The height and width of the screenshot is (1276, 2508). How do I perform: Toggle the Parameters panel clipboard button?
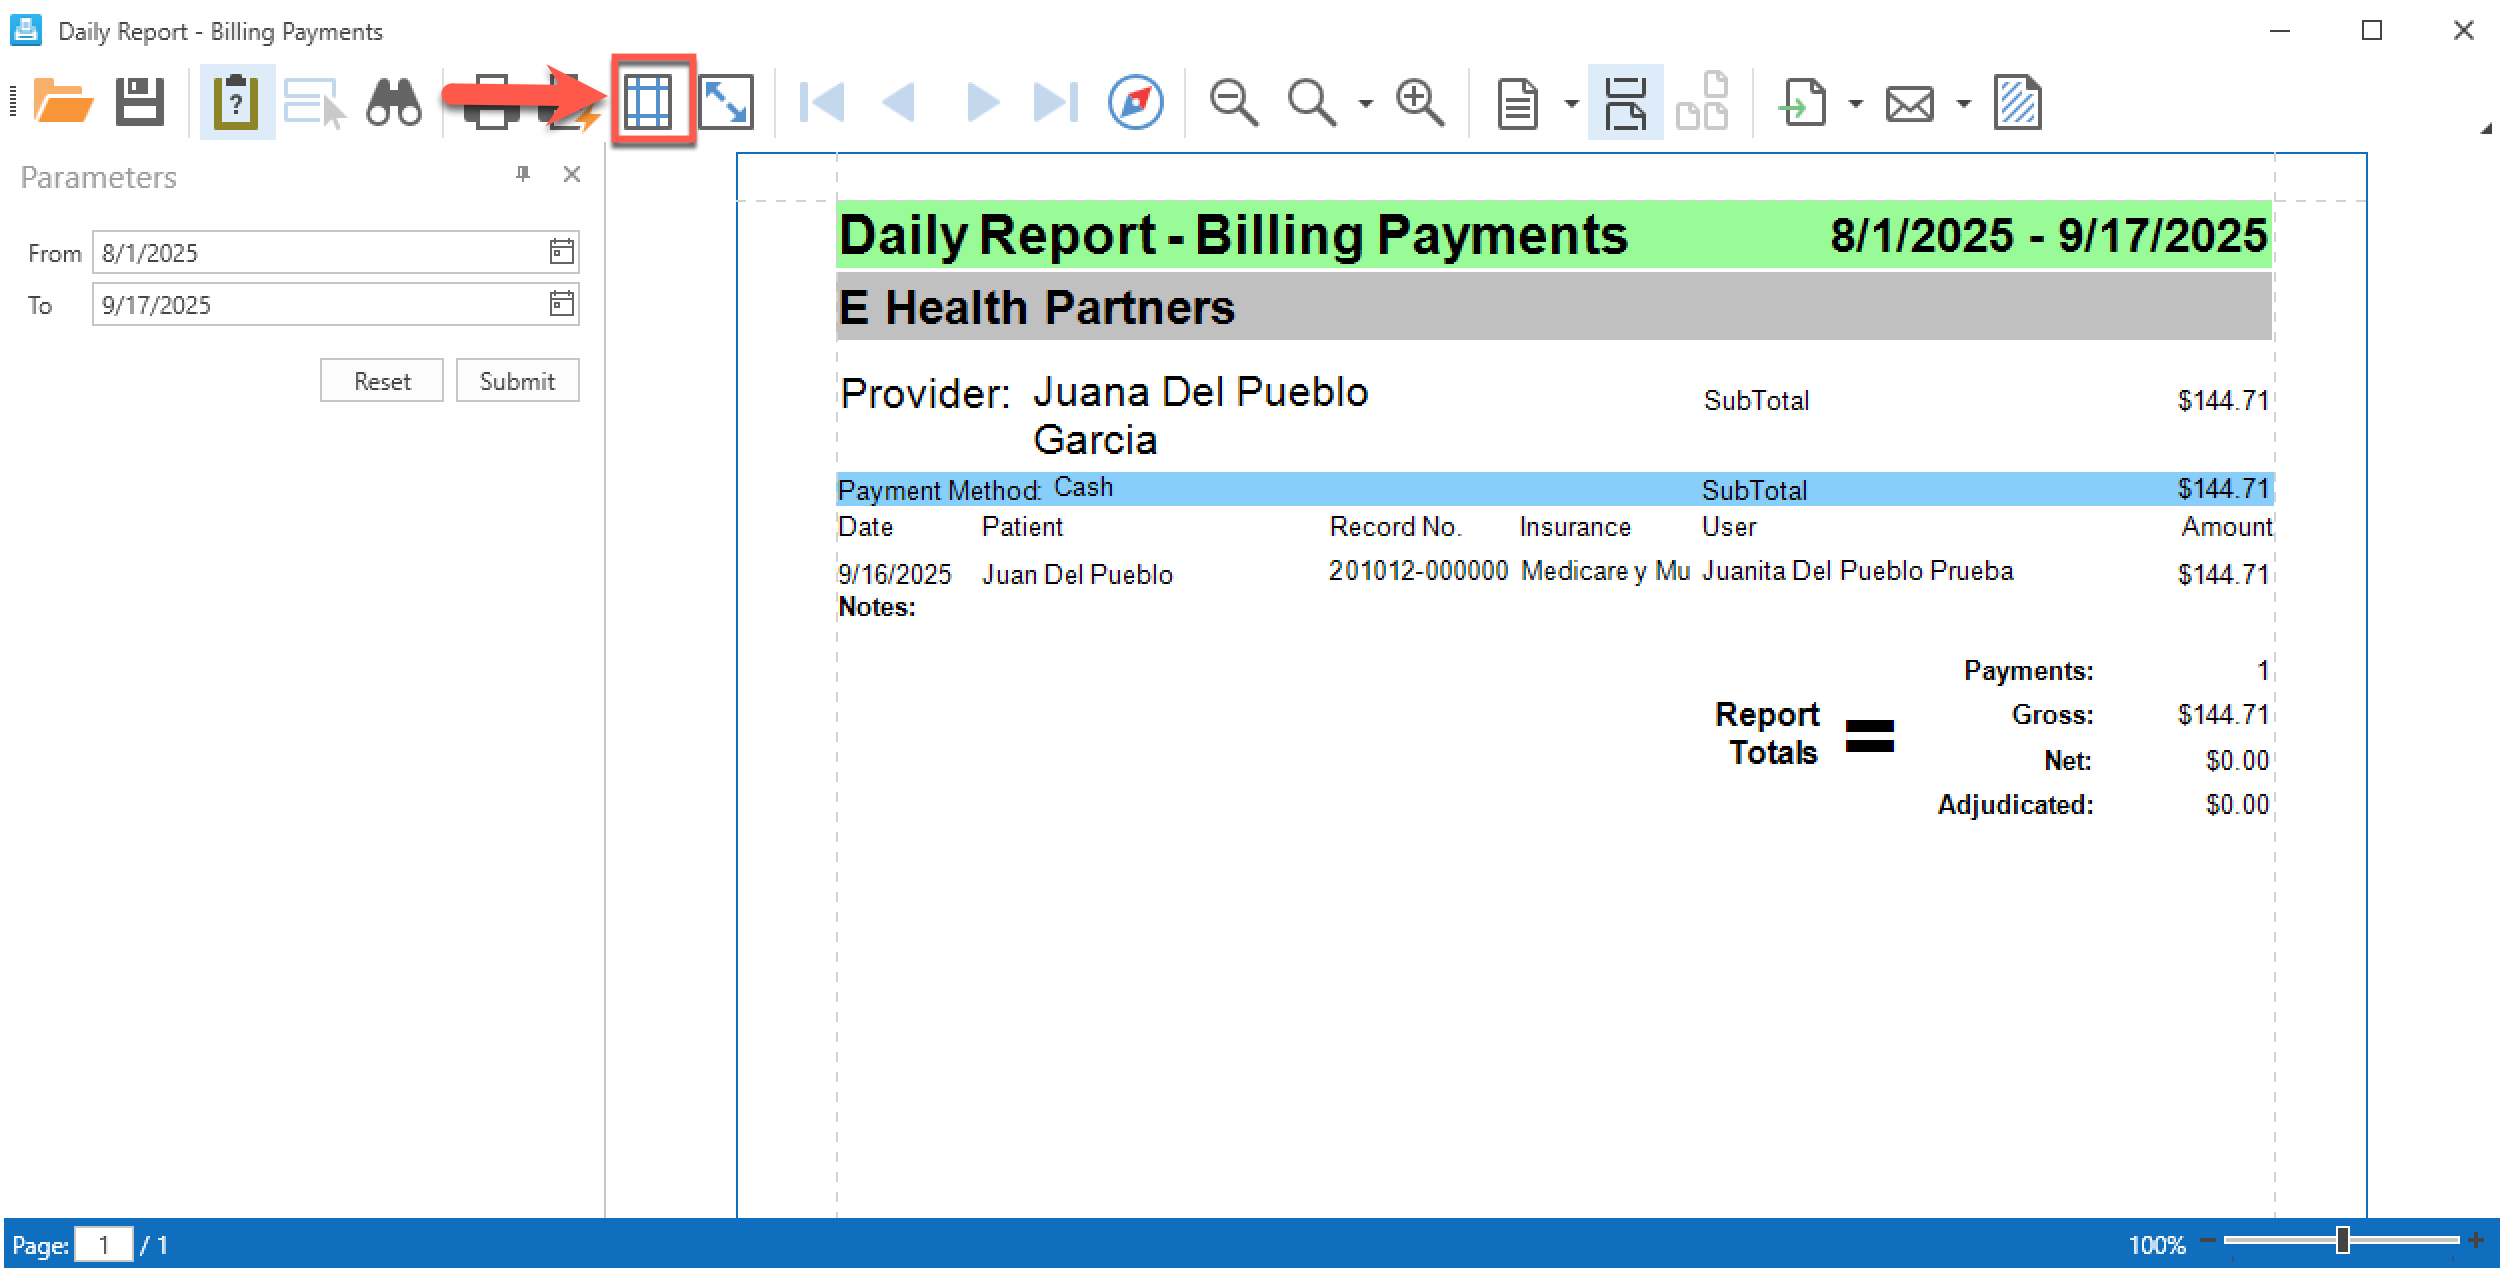click(236, 102)
